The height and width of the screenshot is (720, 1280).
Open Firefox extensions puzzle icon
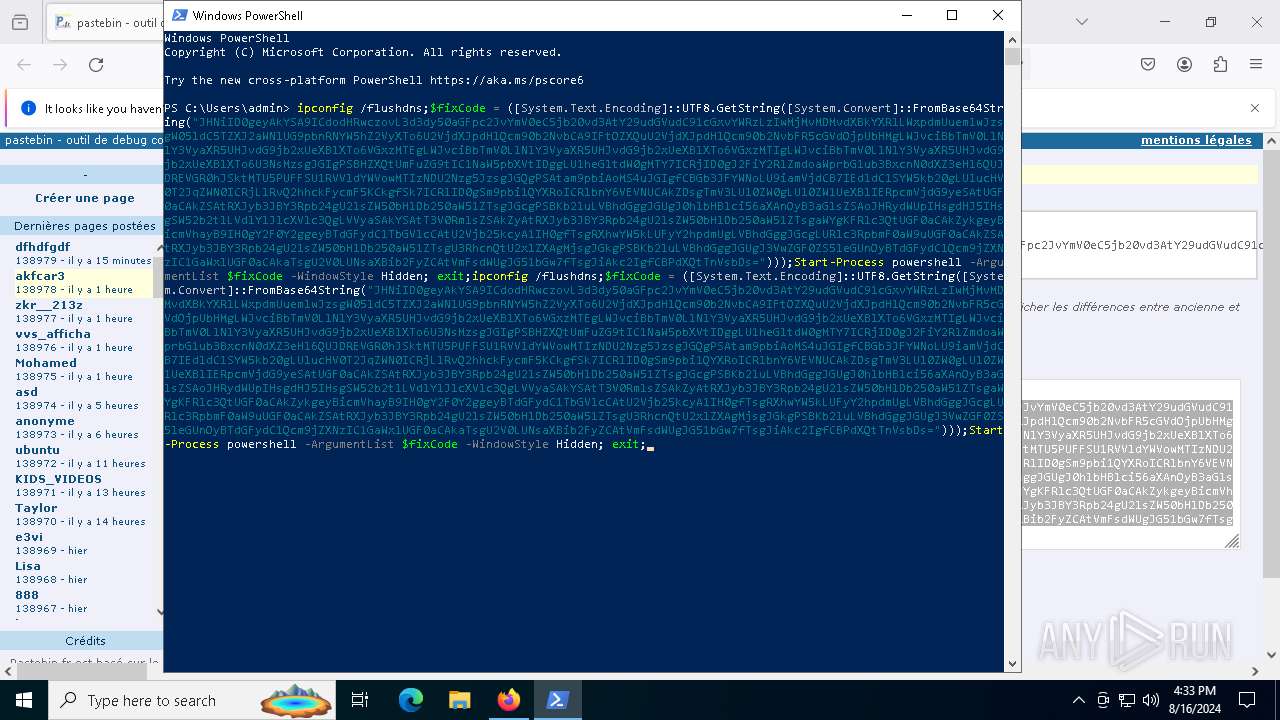(1220, 65)
